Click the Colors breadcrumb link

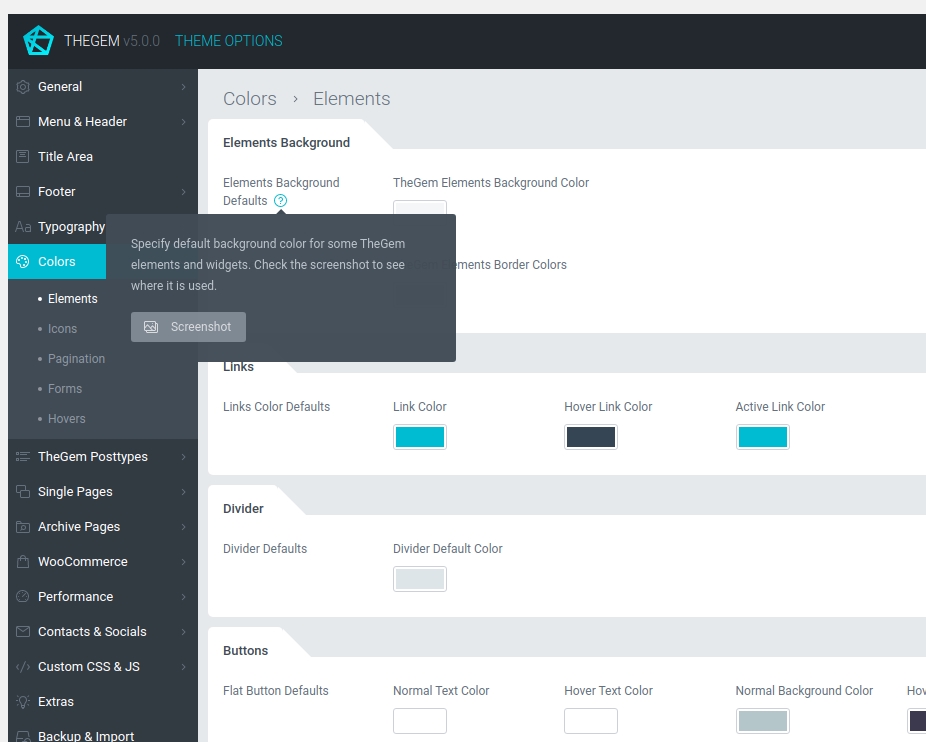click(x=249, y=99)
